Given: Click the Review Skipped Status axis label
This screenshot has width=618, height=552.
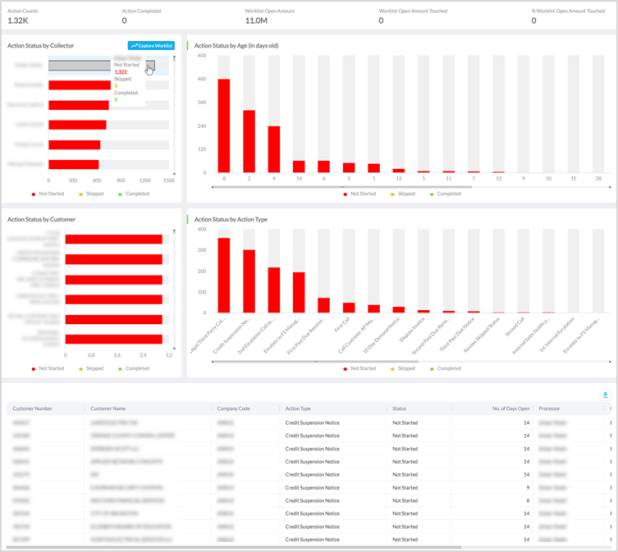Looking at the screenshot, I should pos(482,335).
